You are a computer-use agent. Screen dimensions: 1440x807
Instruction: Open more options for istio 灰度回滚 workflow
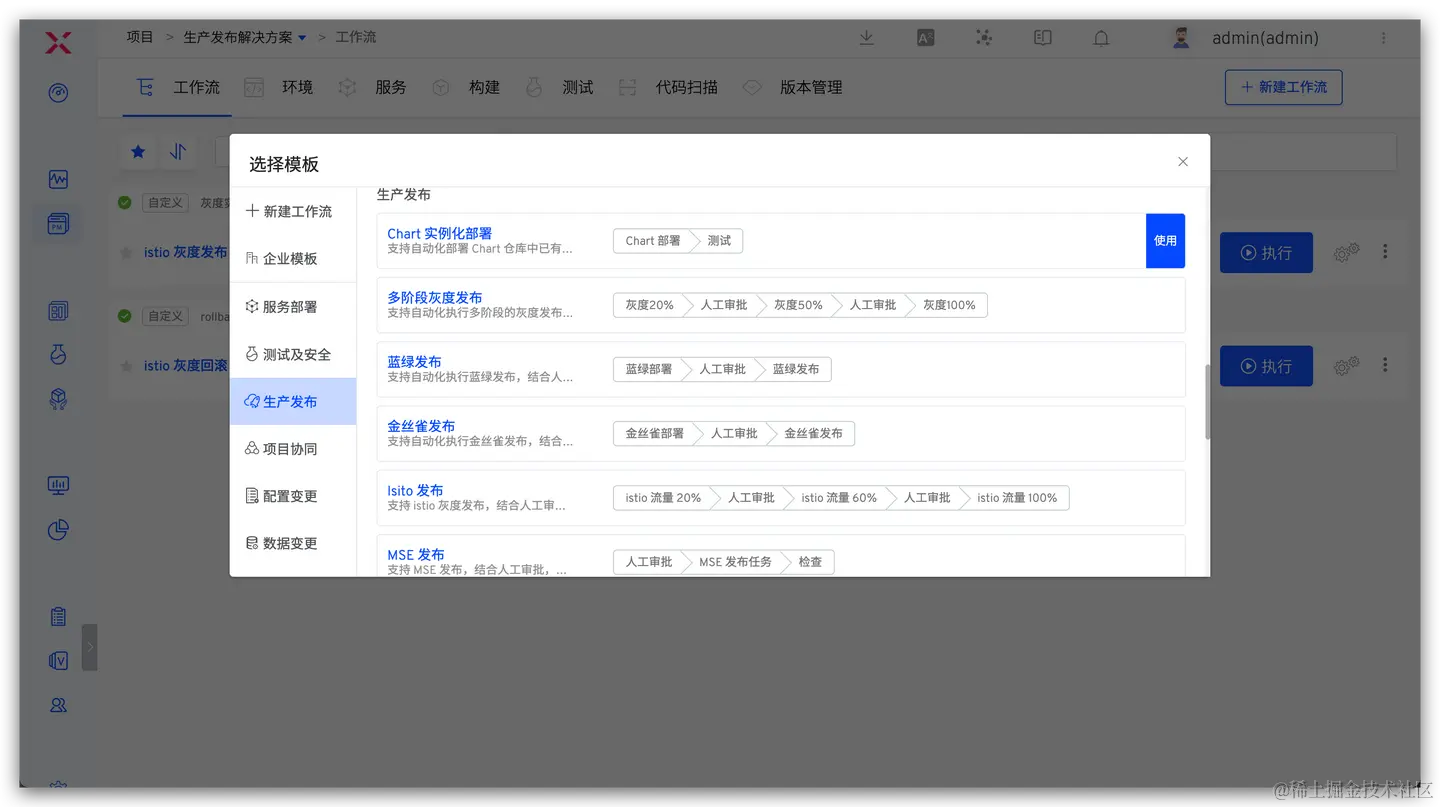1385,365
